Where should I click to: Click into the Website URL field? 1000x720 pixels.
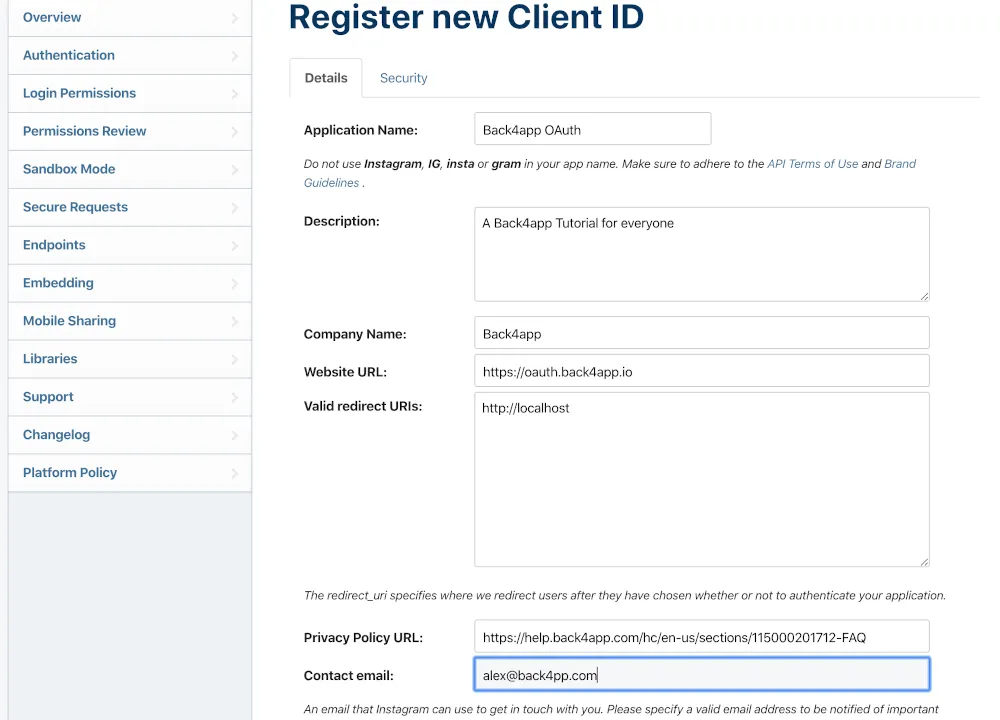702,371
